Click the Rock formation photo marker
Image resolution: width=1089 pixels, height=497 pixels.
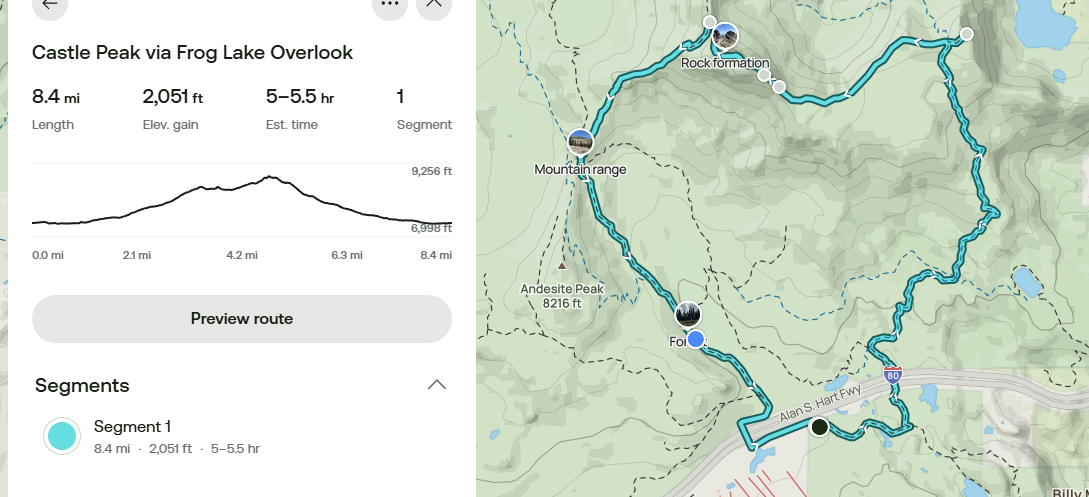(x=725, y=38)
